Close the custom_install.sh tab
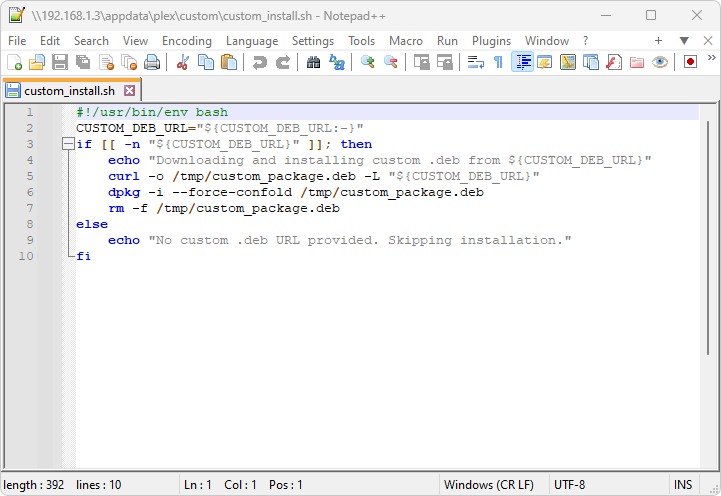Image resolution: width=721 pixels, height=496 pixels. pyautogui.click(x=130, y=91)
